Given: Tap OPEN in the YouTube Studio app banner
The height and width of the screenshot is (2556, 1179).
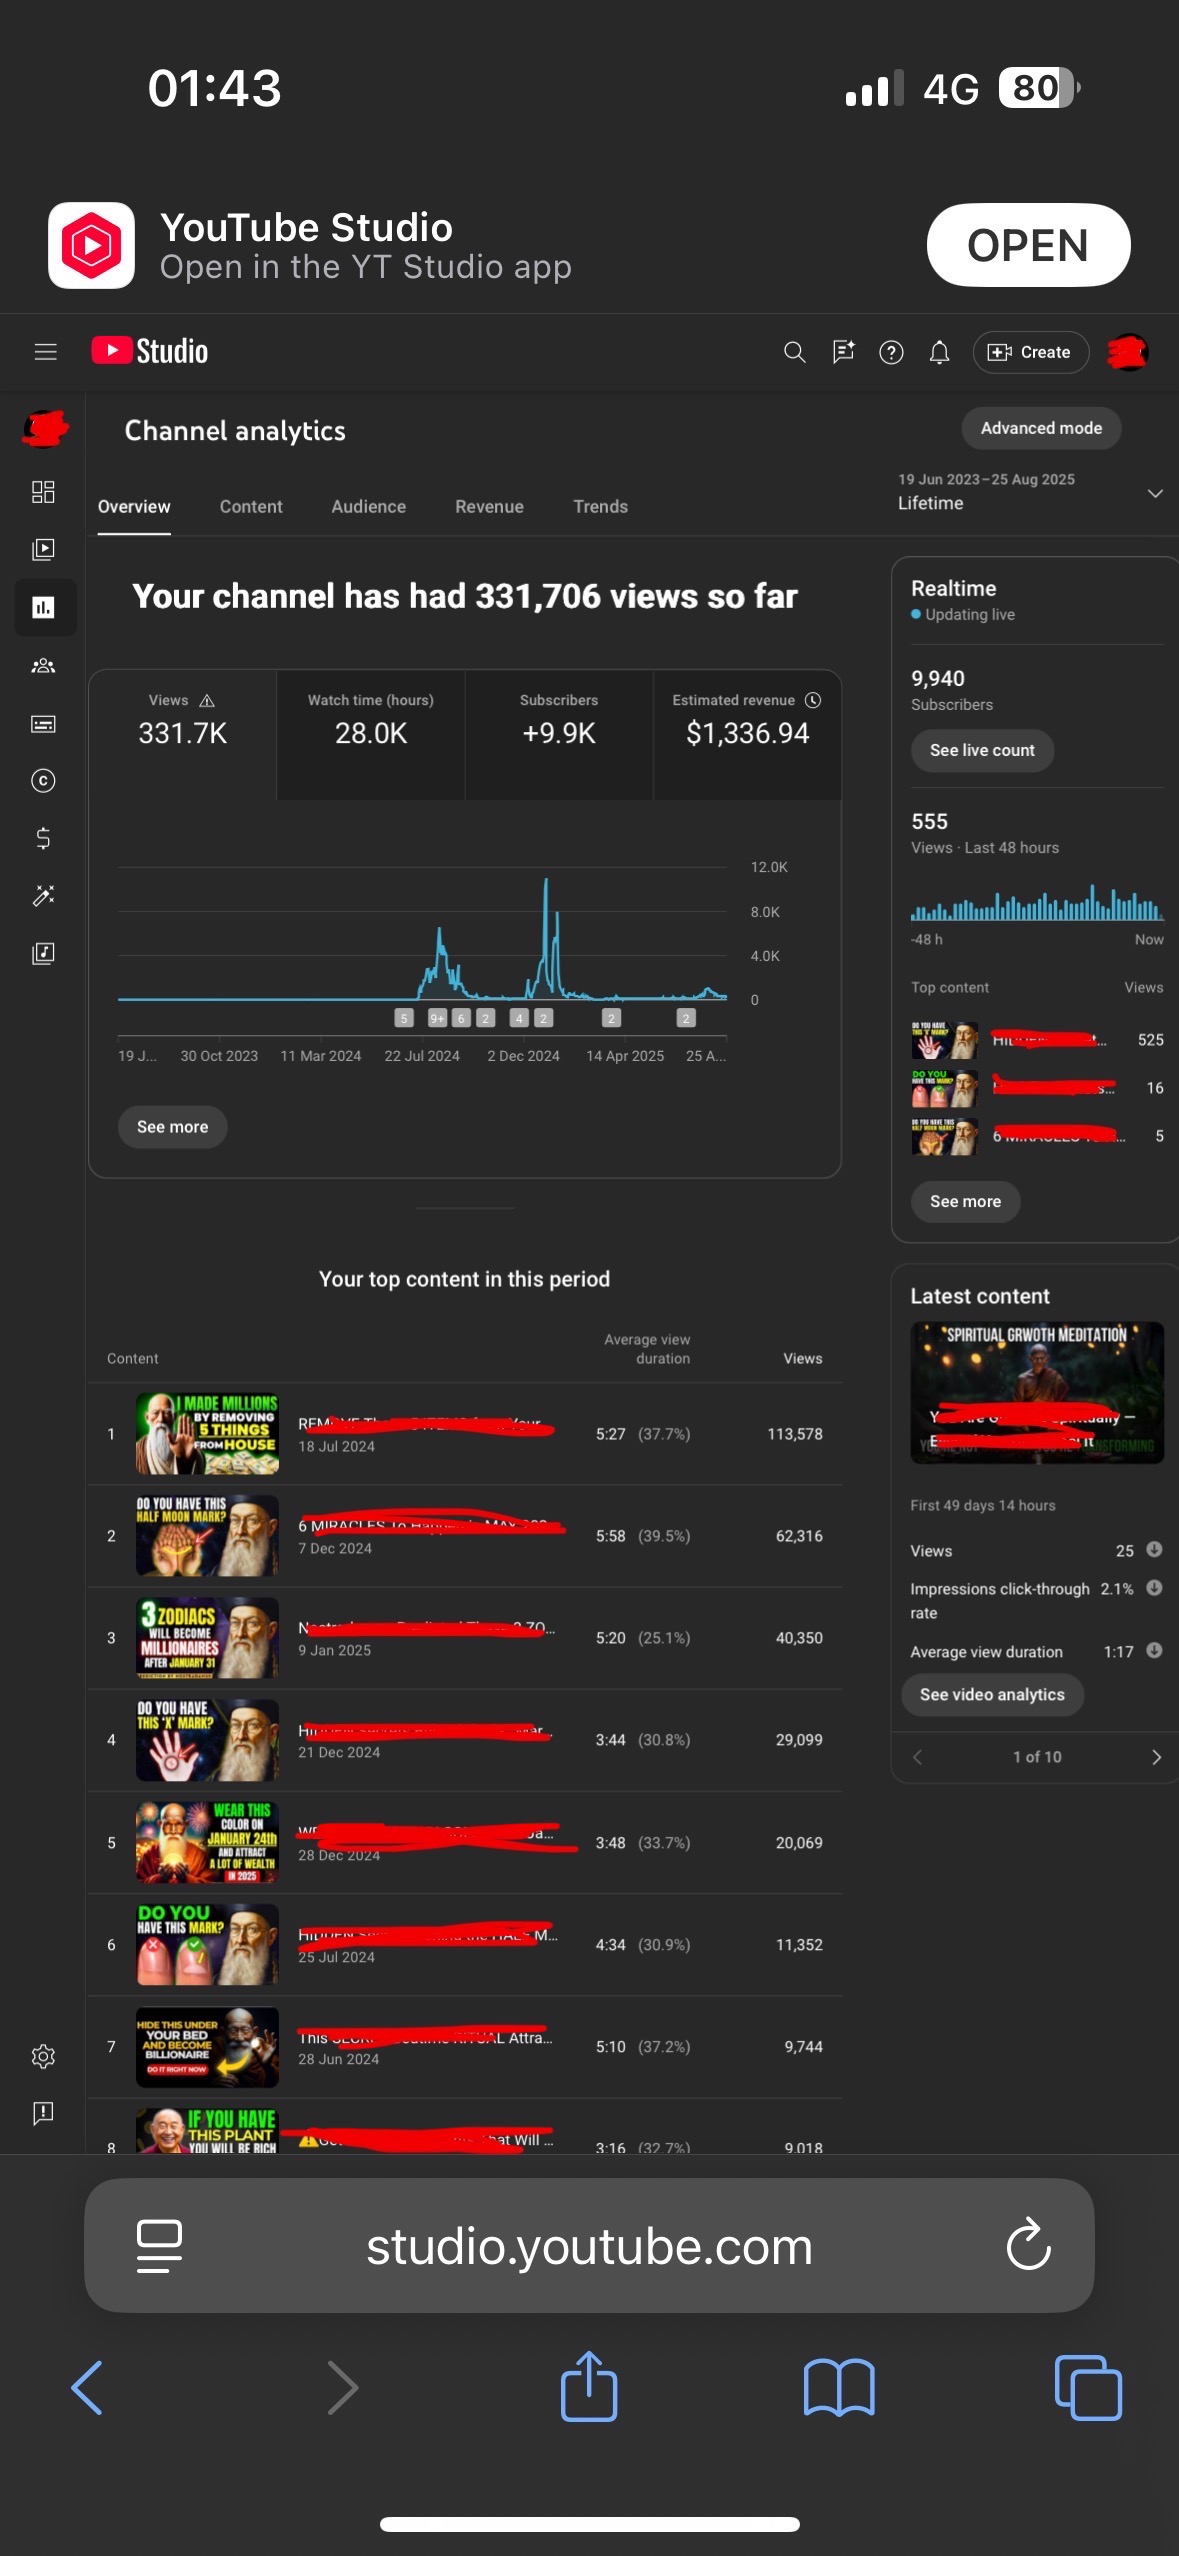Looking at the screenshot, I should (1028, 245).
